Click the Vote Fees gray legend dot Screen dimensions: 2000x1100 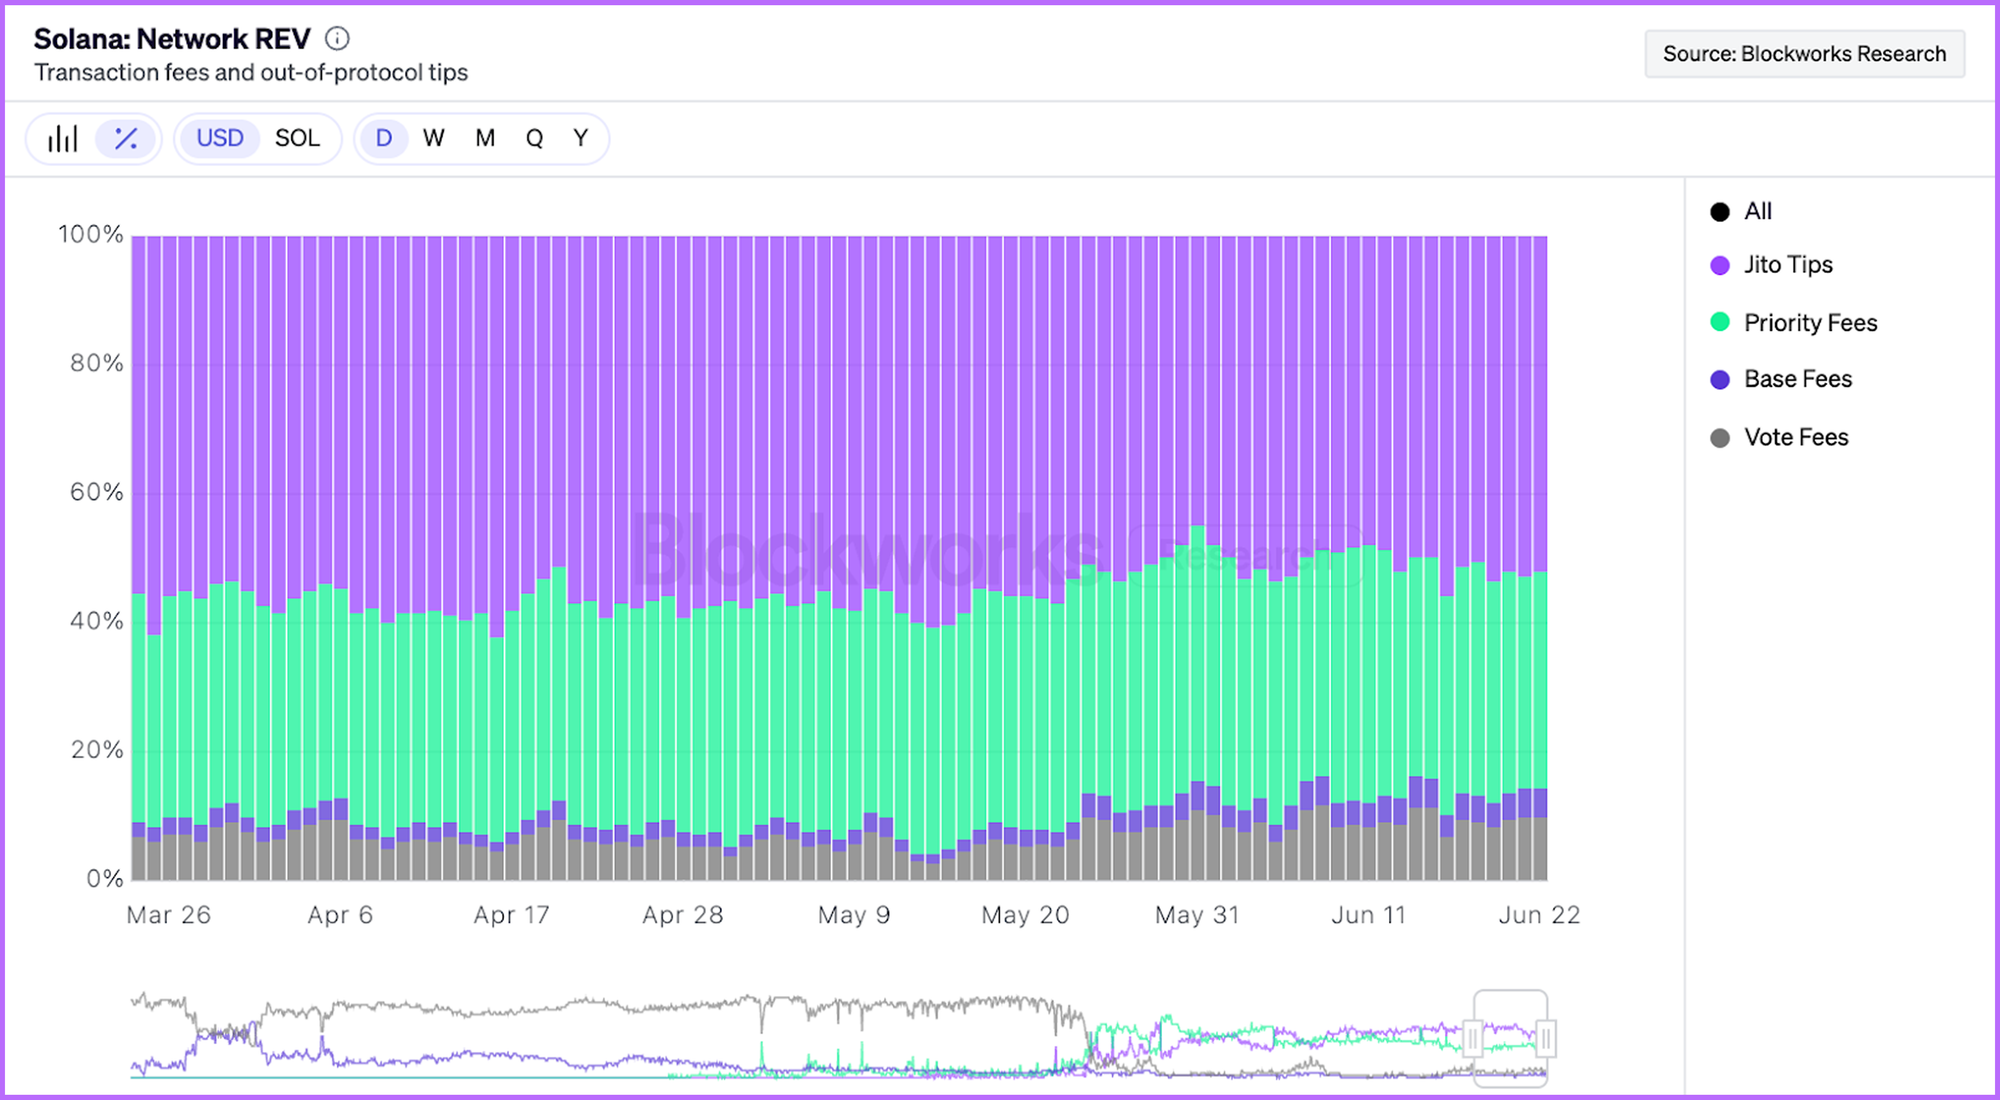pos(1720,438)
